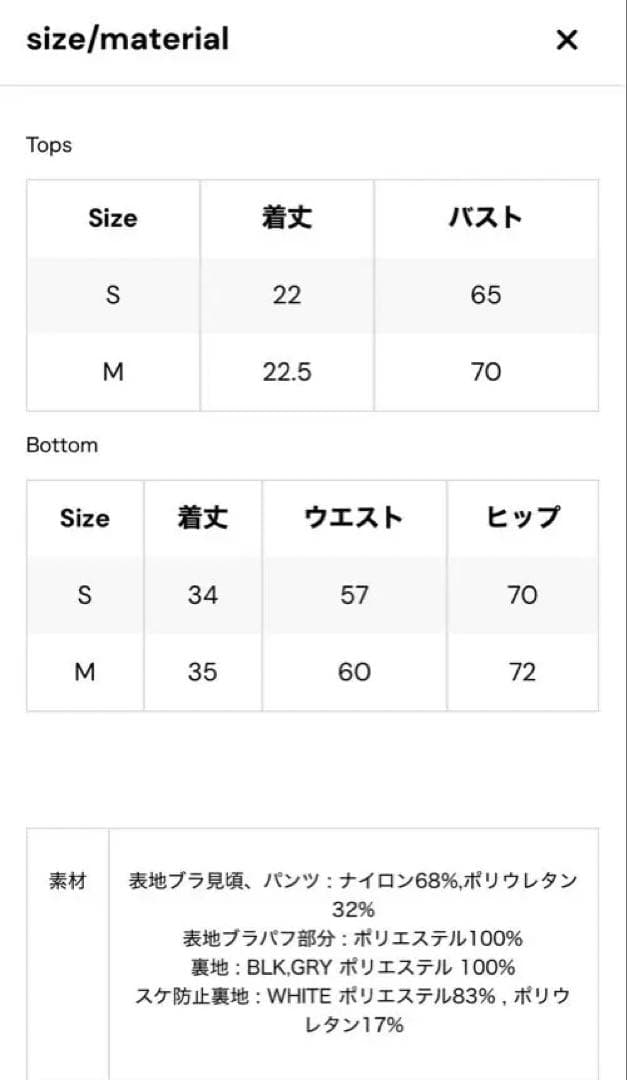Select the Bottom section label
The image size is (627, 1080).
tap(62, 445)
